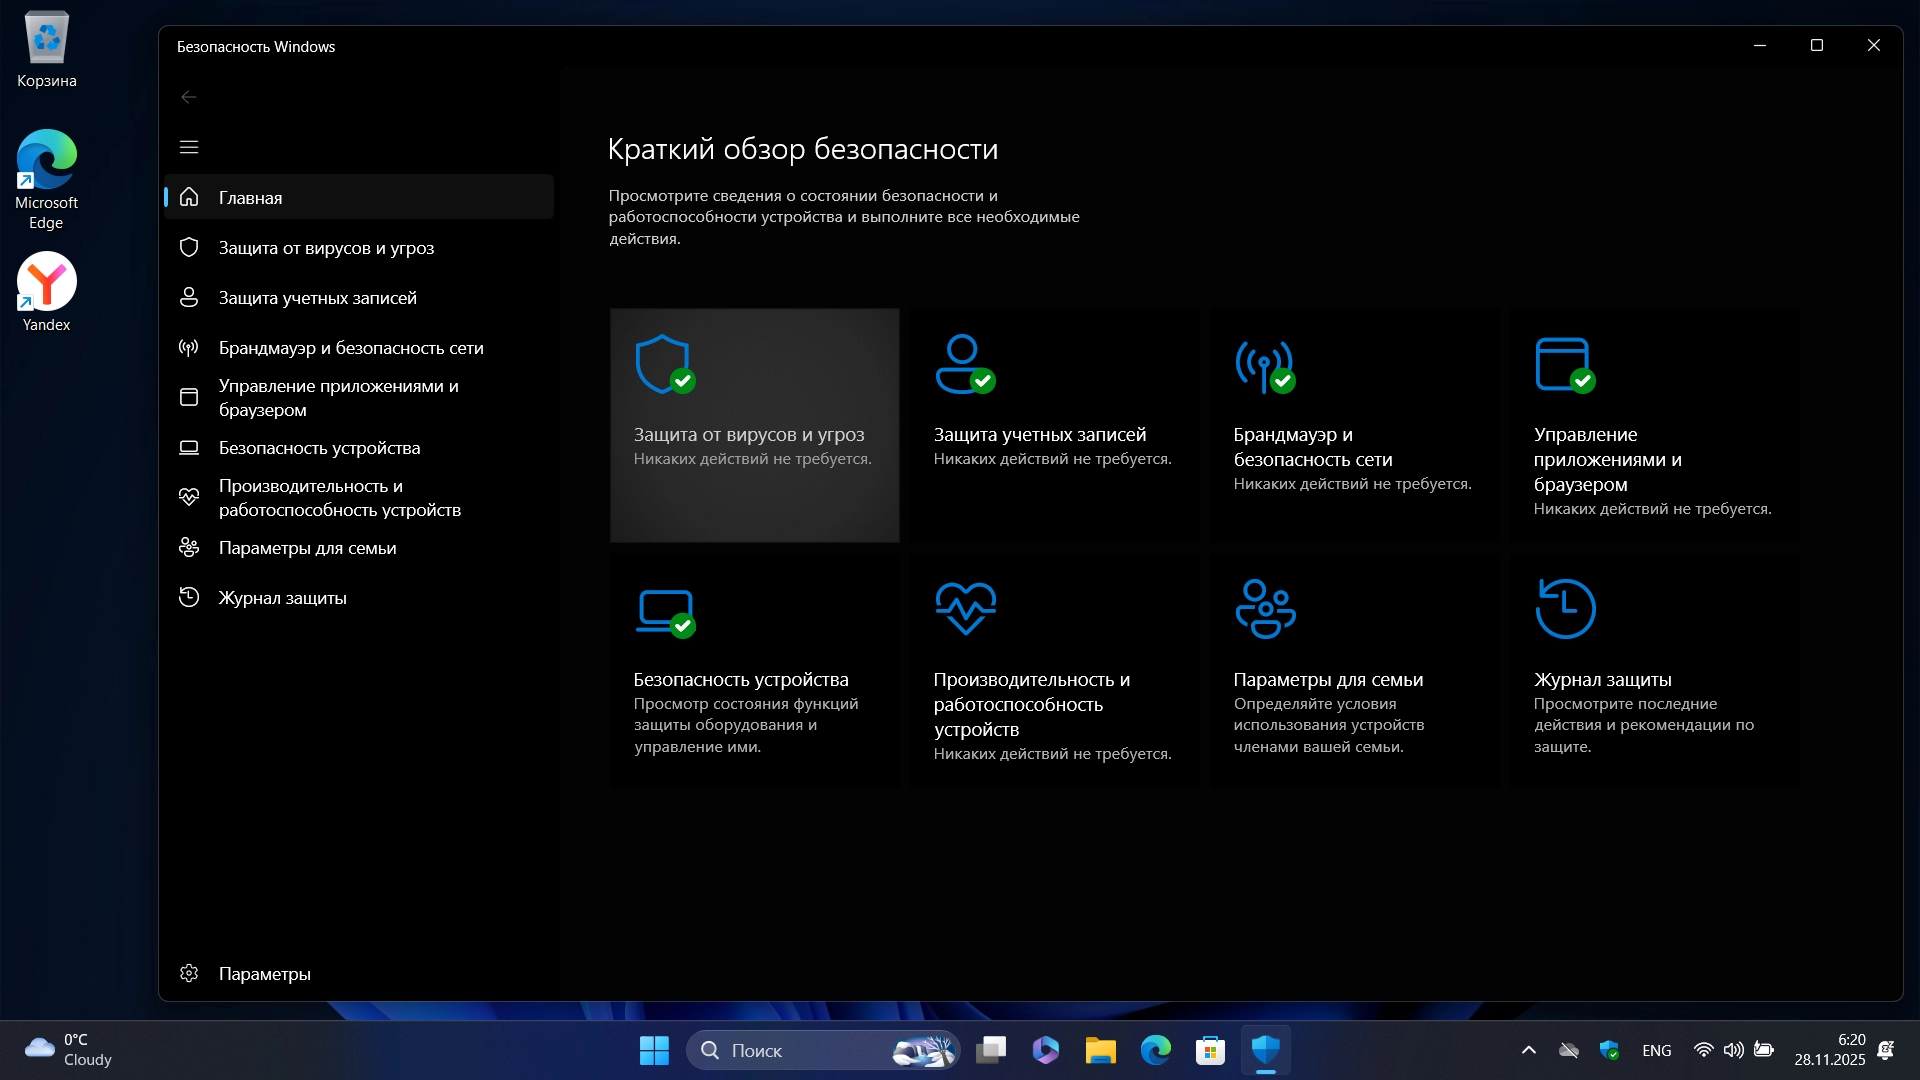
Task: Click the firewall antenna tile icon
Action: click(x=1264, y=366)
